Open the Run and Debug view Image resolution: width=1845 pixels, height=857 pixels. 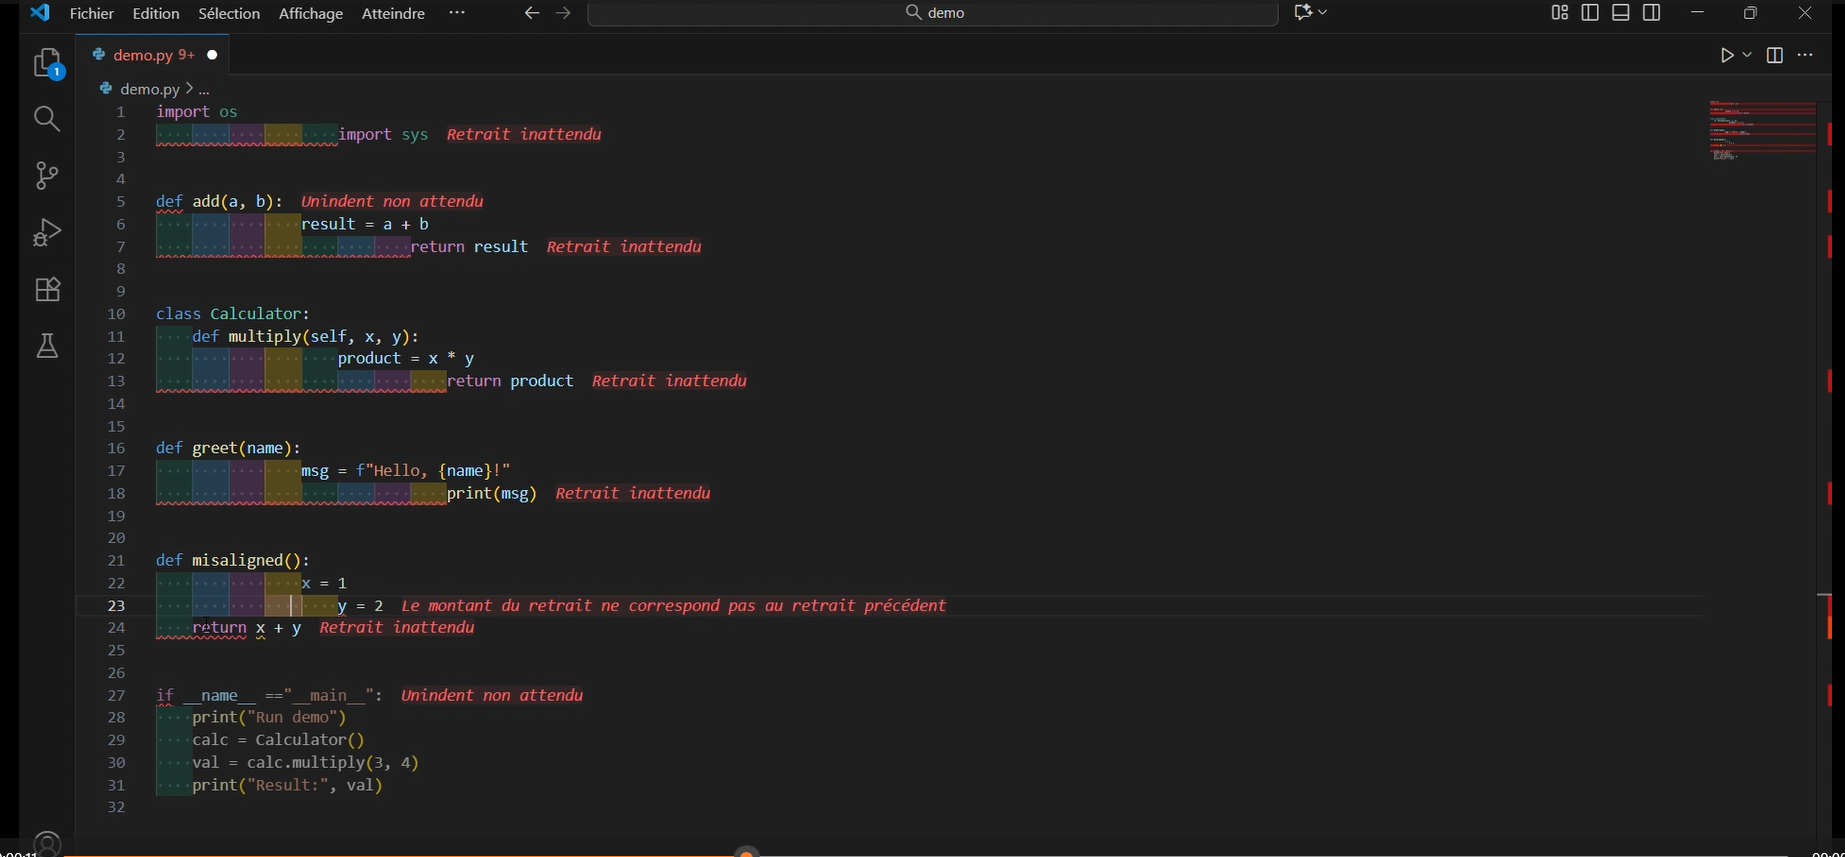pyautogui.click(x=47, y=232)
